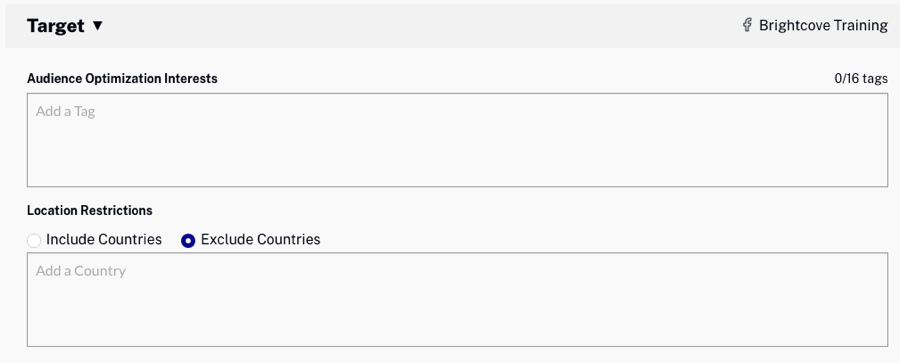
Task: Click the Add a Country placeholder text
Action: tap(81, 271)
